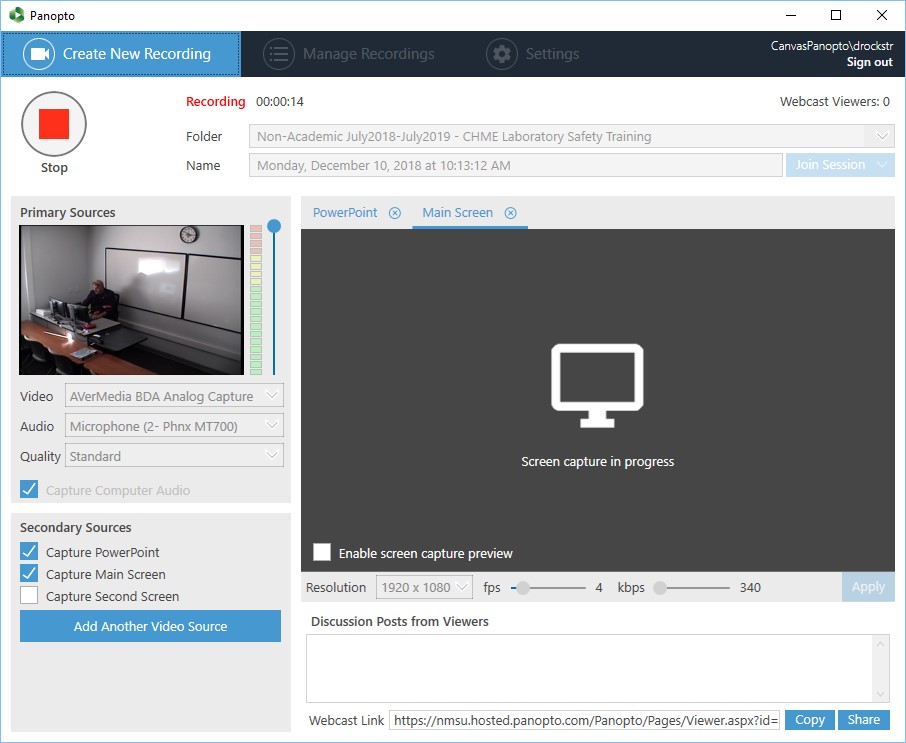The width and height of the screenshot is (906, 743).
Task: Click the camera icon on Create New Recording
Action: 39,54
